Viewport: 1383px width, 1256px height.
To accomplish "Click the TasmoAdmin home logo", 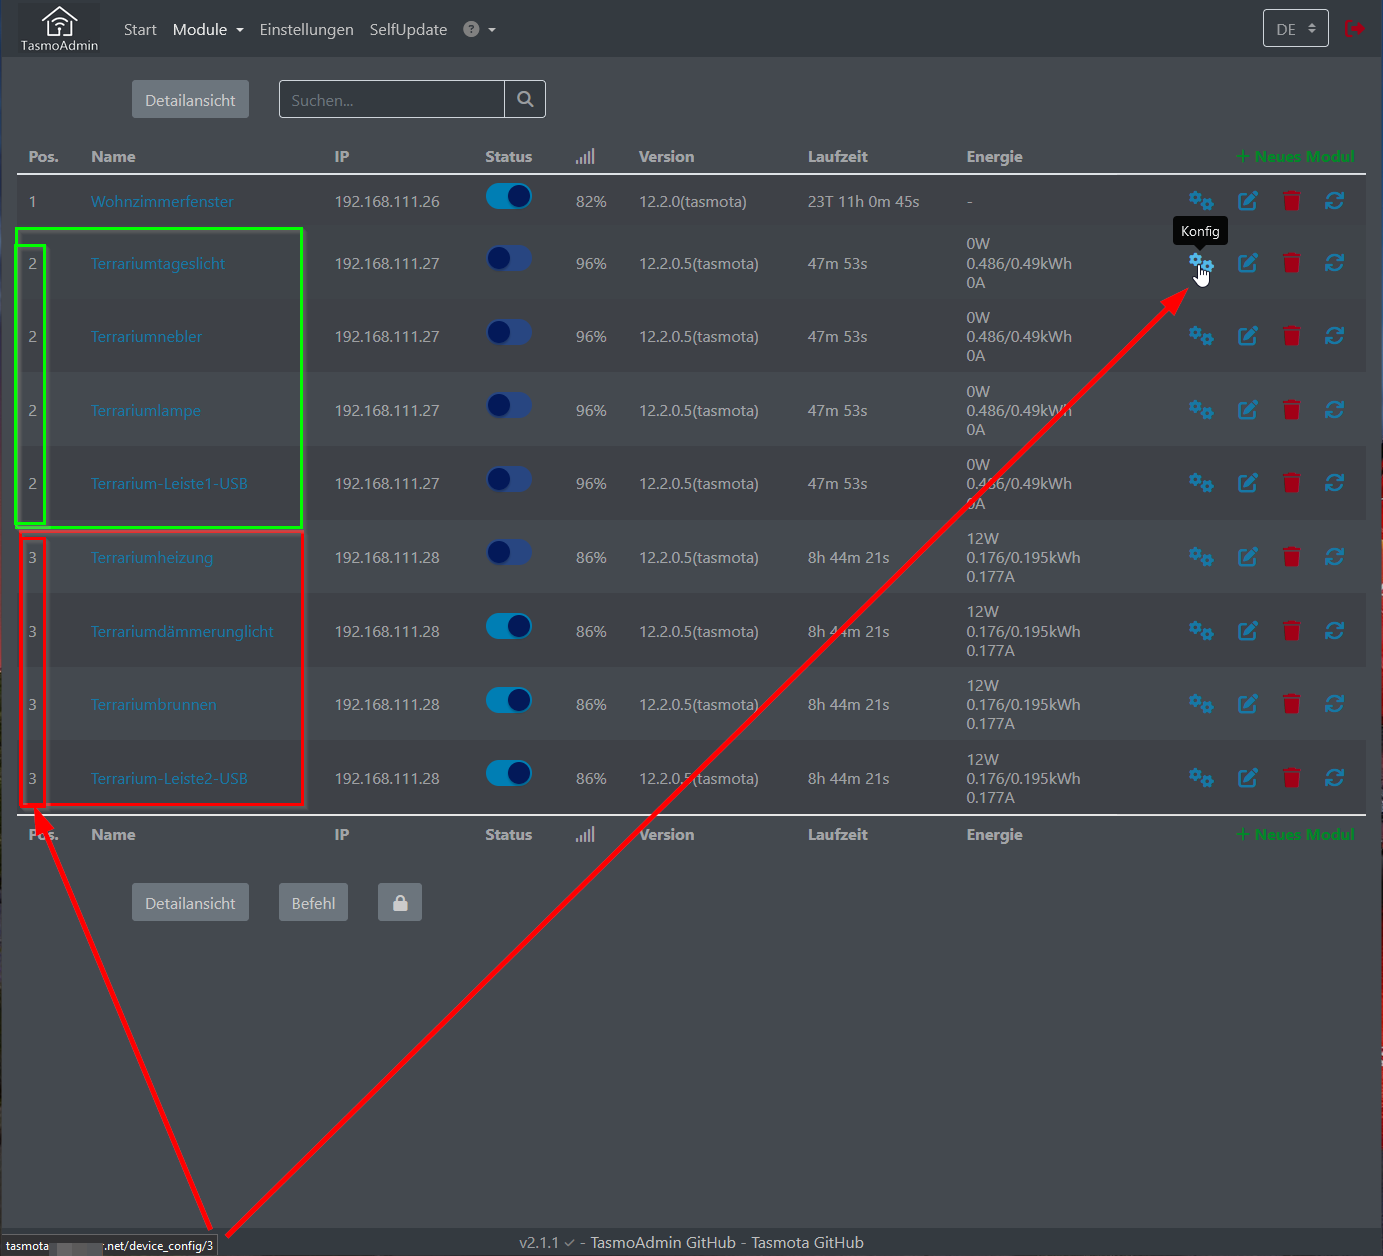I will [57, 28].
